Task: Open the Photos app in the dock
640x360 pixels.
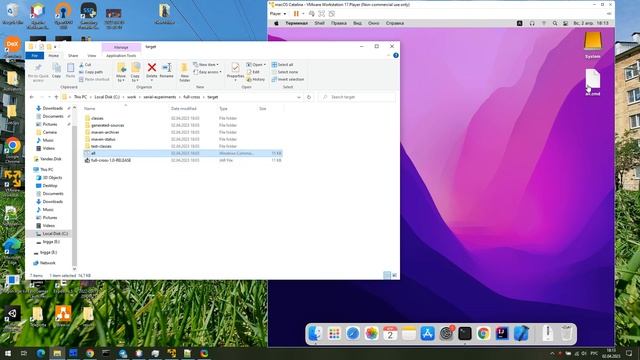Action: point(371,333)
